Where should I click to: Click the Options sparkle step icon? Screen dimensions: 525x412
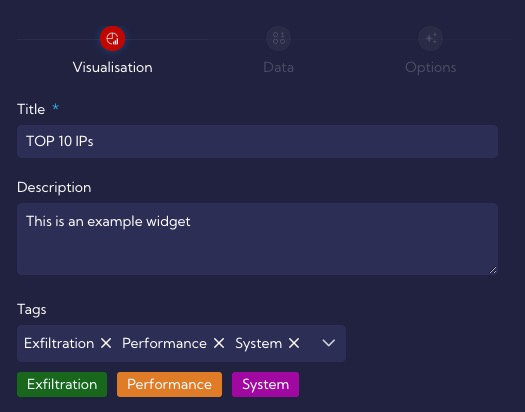tap(431, 38)
